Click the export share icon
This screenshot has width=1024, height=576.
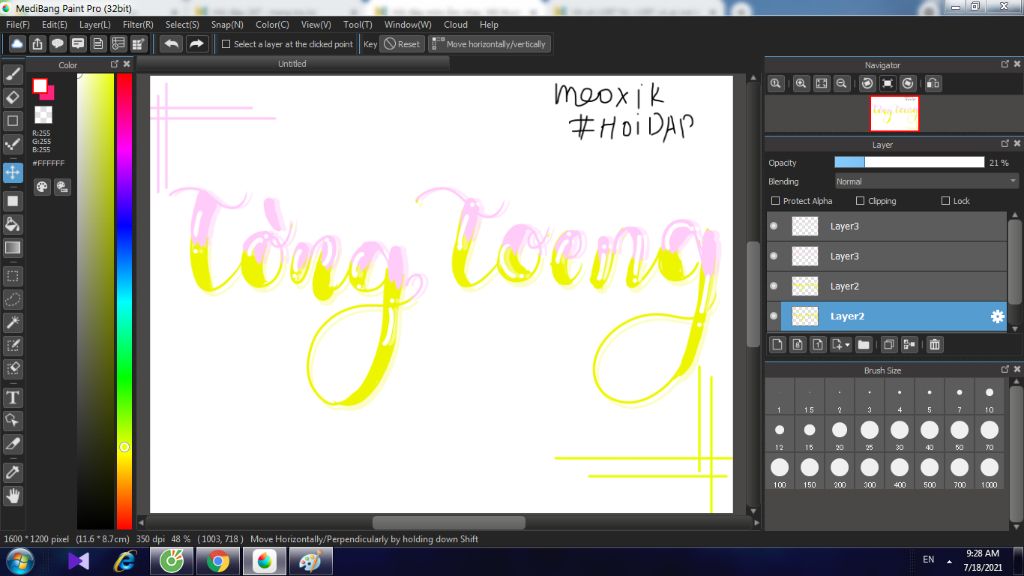(37, 44)
